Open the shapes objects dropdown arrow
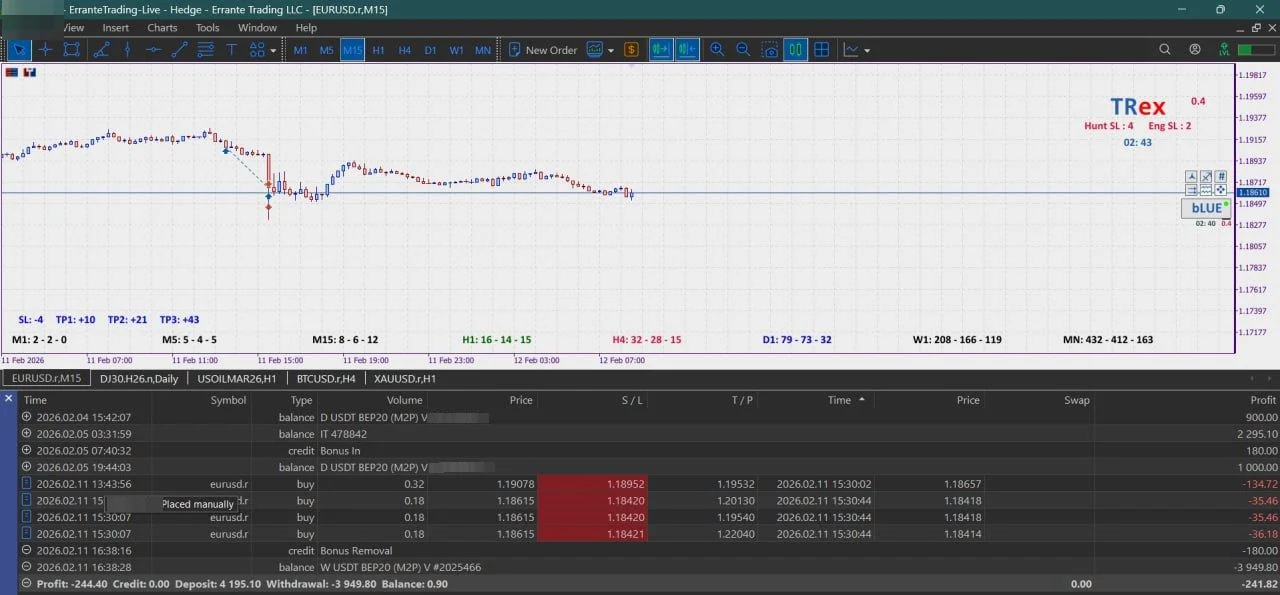Viewport: 1280px width, 595px height. pyautogui.click(x=273, y=50)
